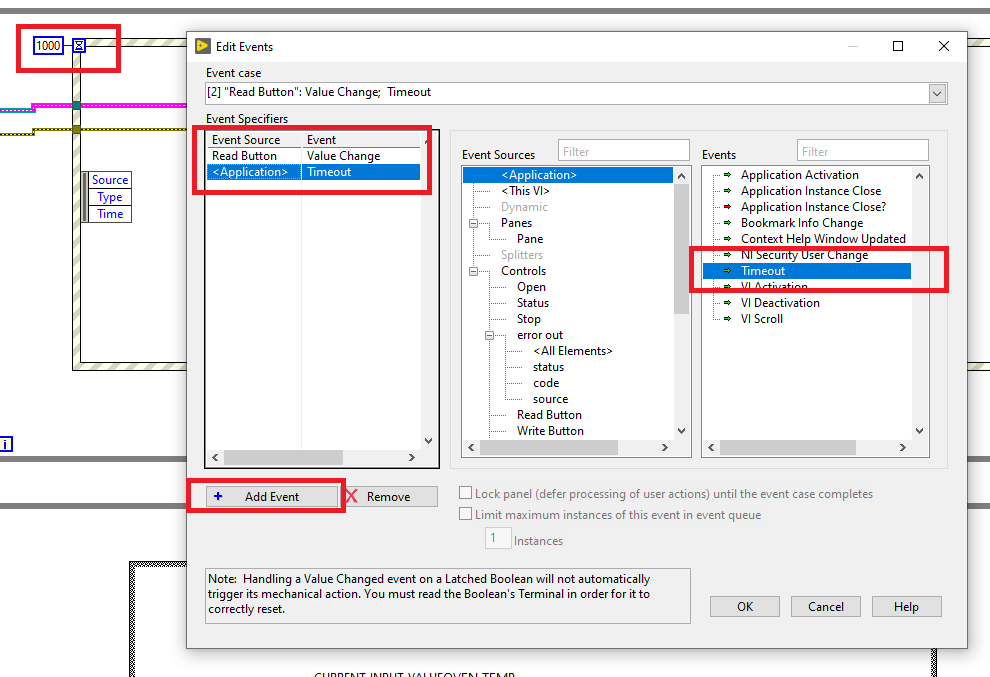This screenshot has width=990, height=677.
Task: Select Read Button Value Change specifier row
Action: pos(314,156)
